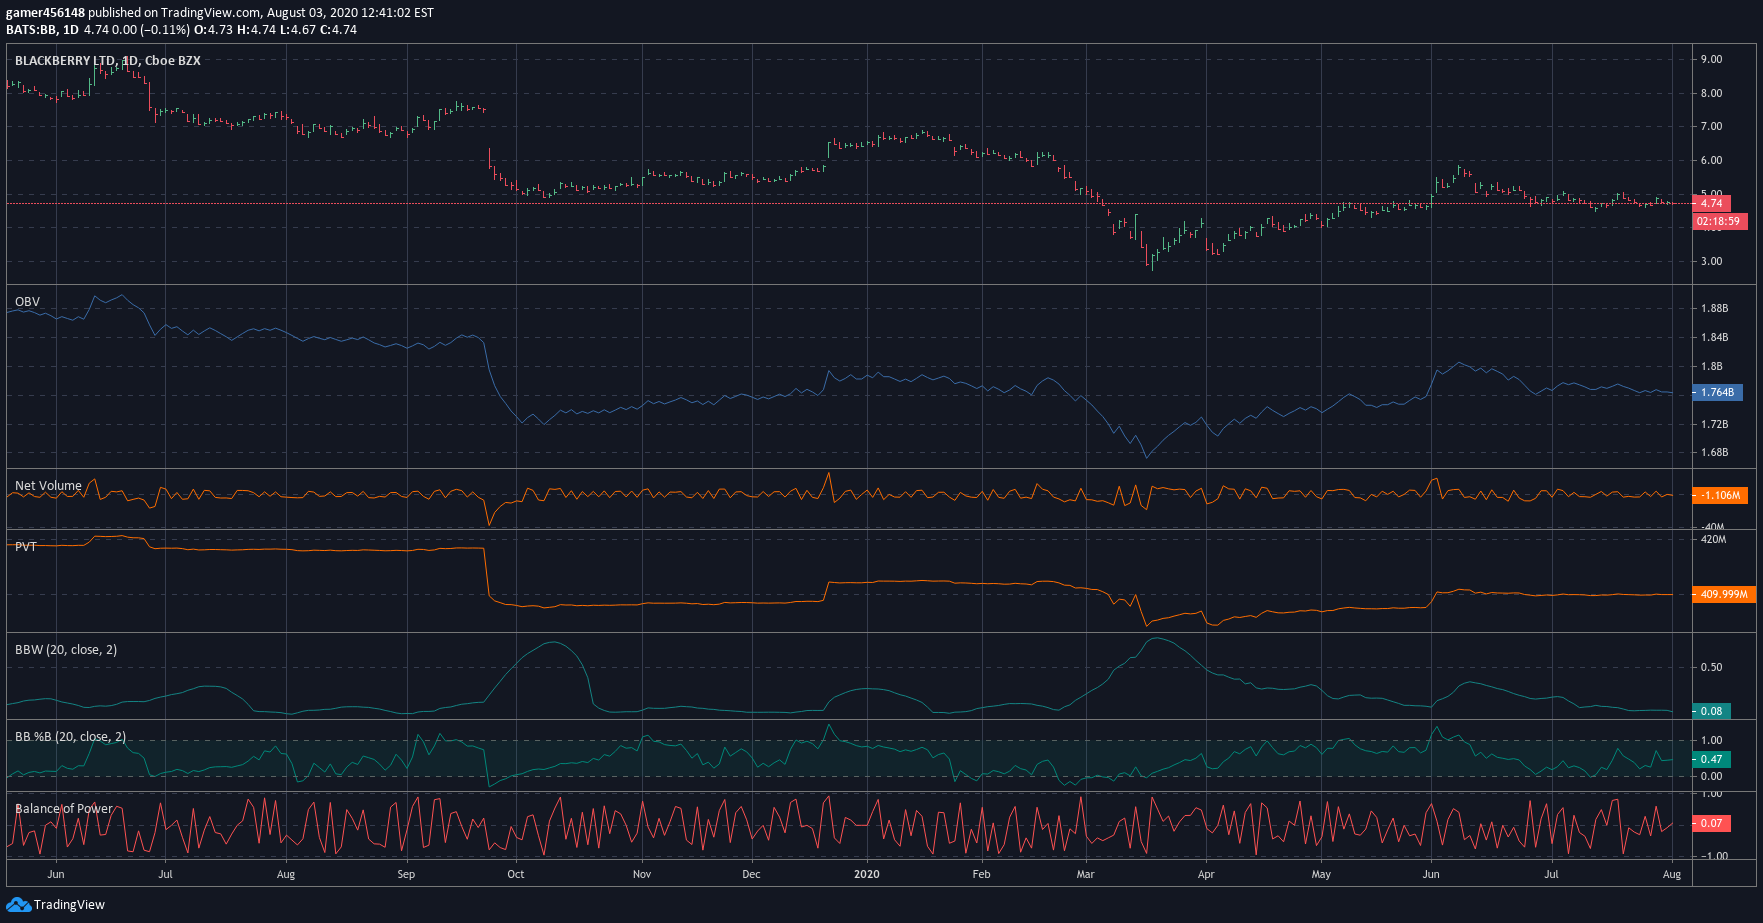1763x923 pixels.
Task: Click the 9.00 price scale label
Action: pyautogui.click(x=1712, y=60)
